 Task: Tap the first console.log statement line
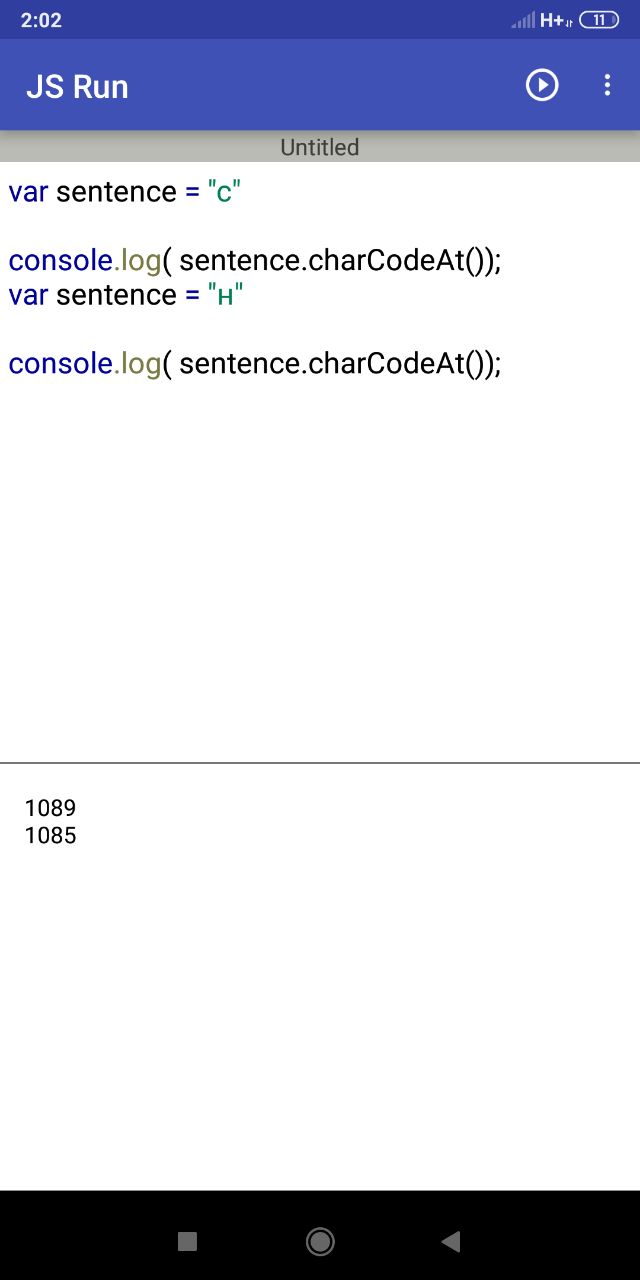click(254, 261)
